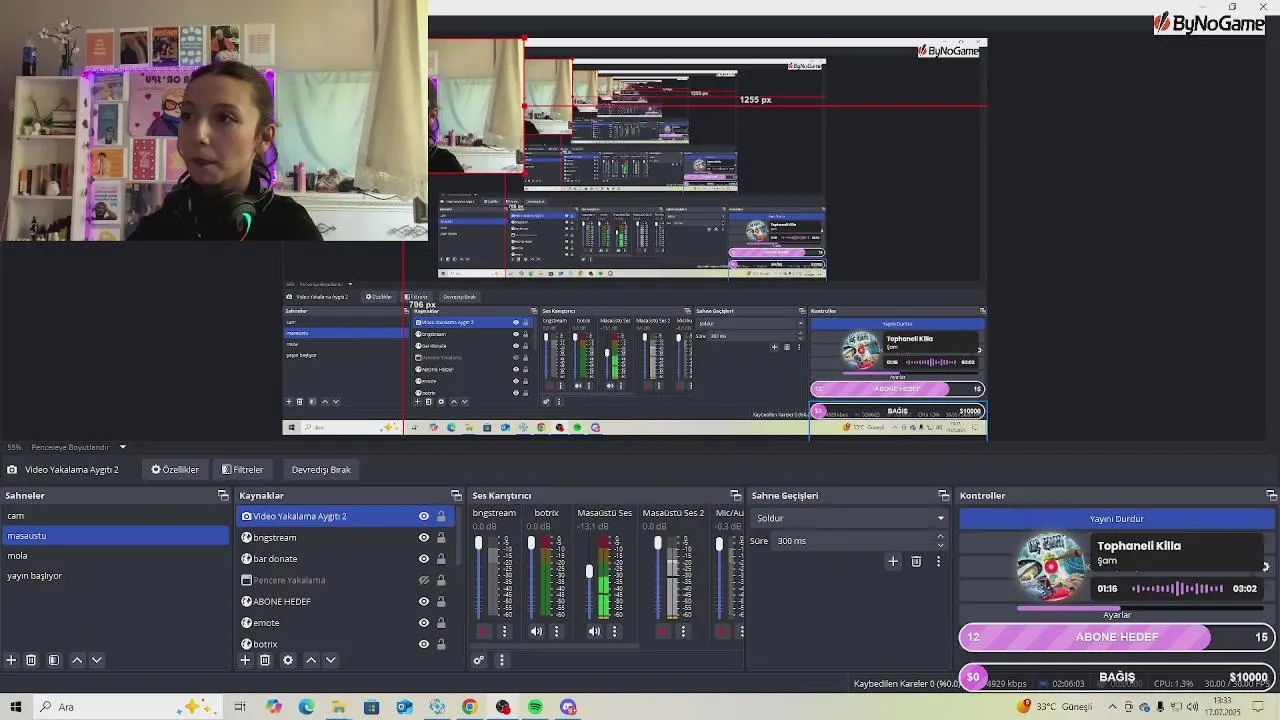Hide Video Yakalama Aygıtı 2 source
Viewport: 1280px width, 720px height.
(x=424, y=516)
